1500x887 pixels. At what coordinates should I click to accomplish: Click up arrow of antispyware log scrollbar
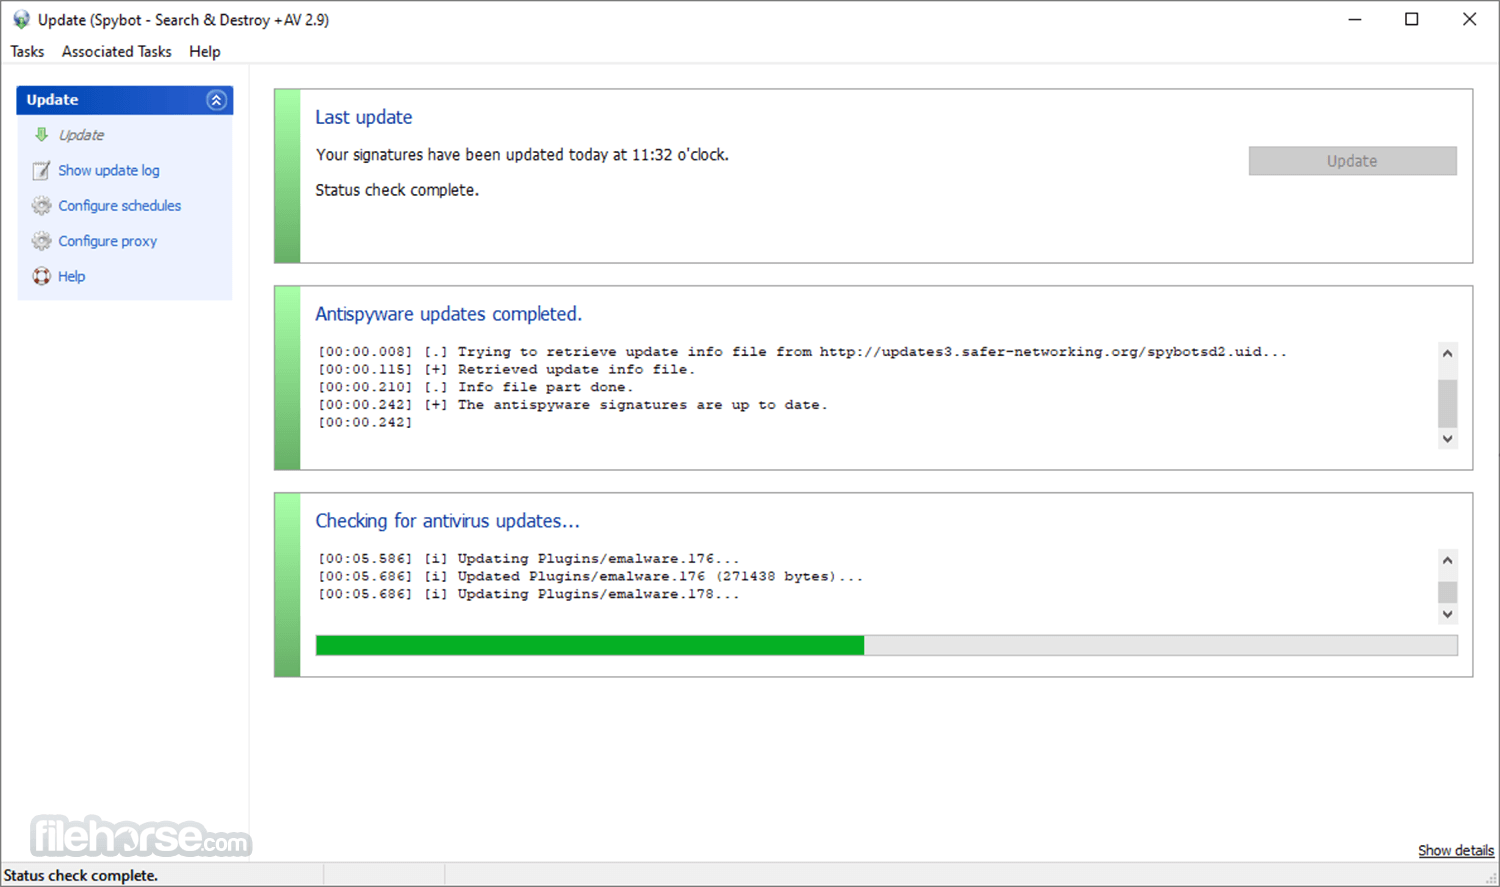1447,353
